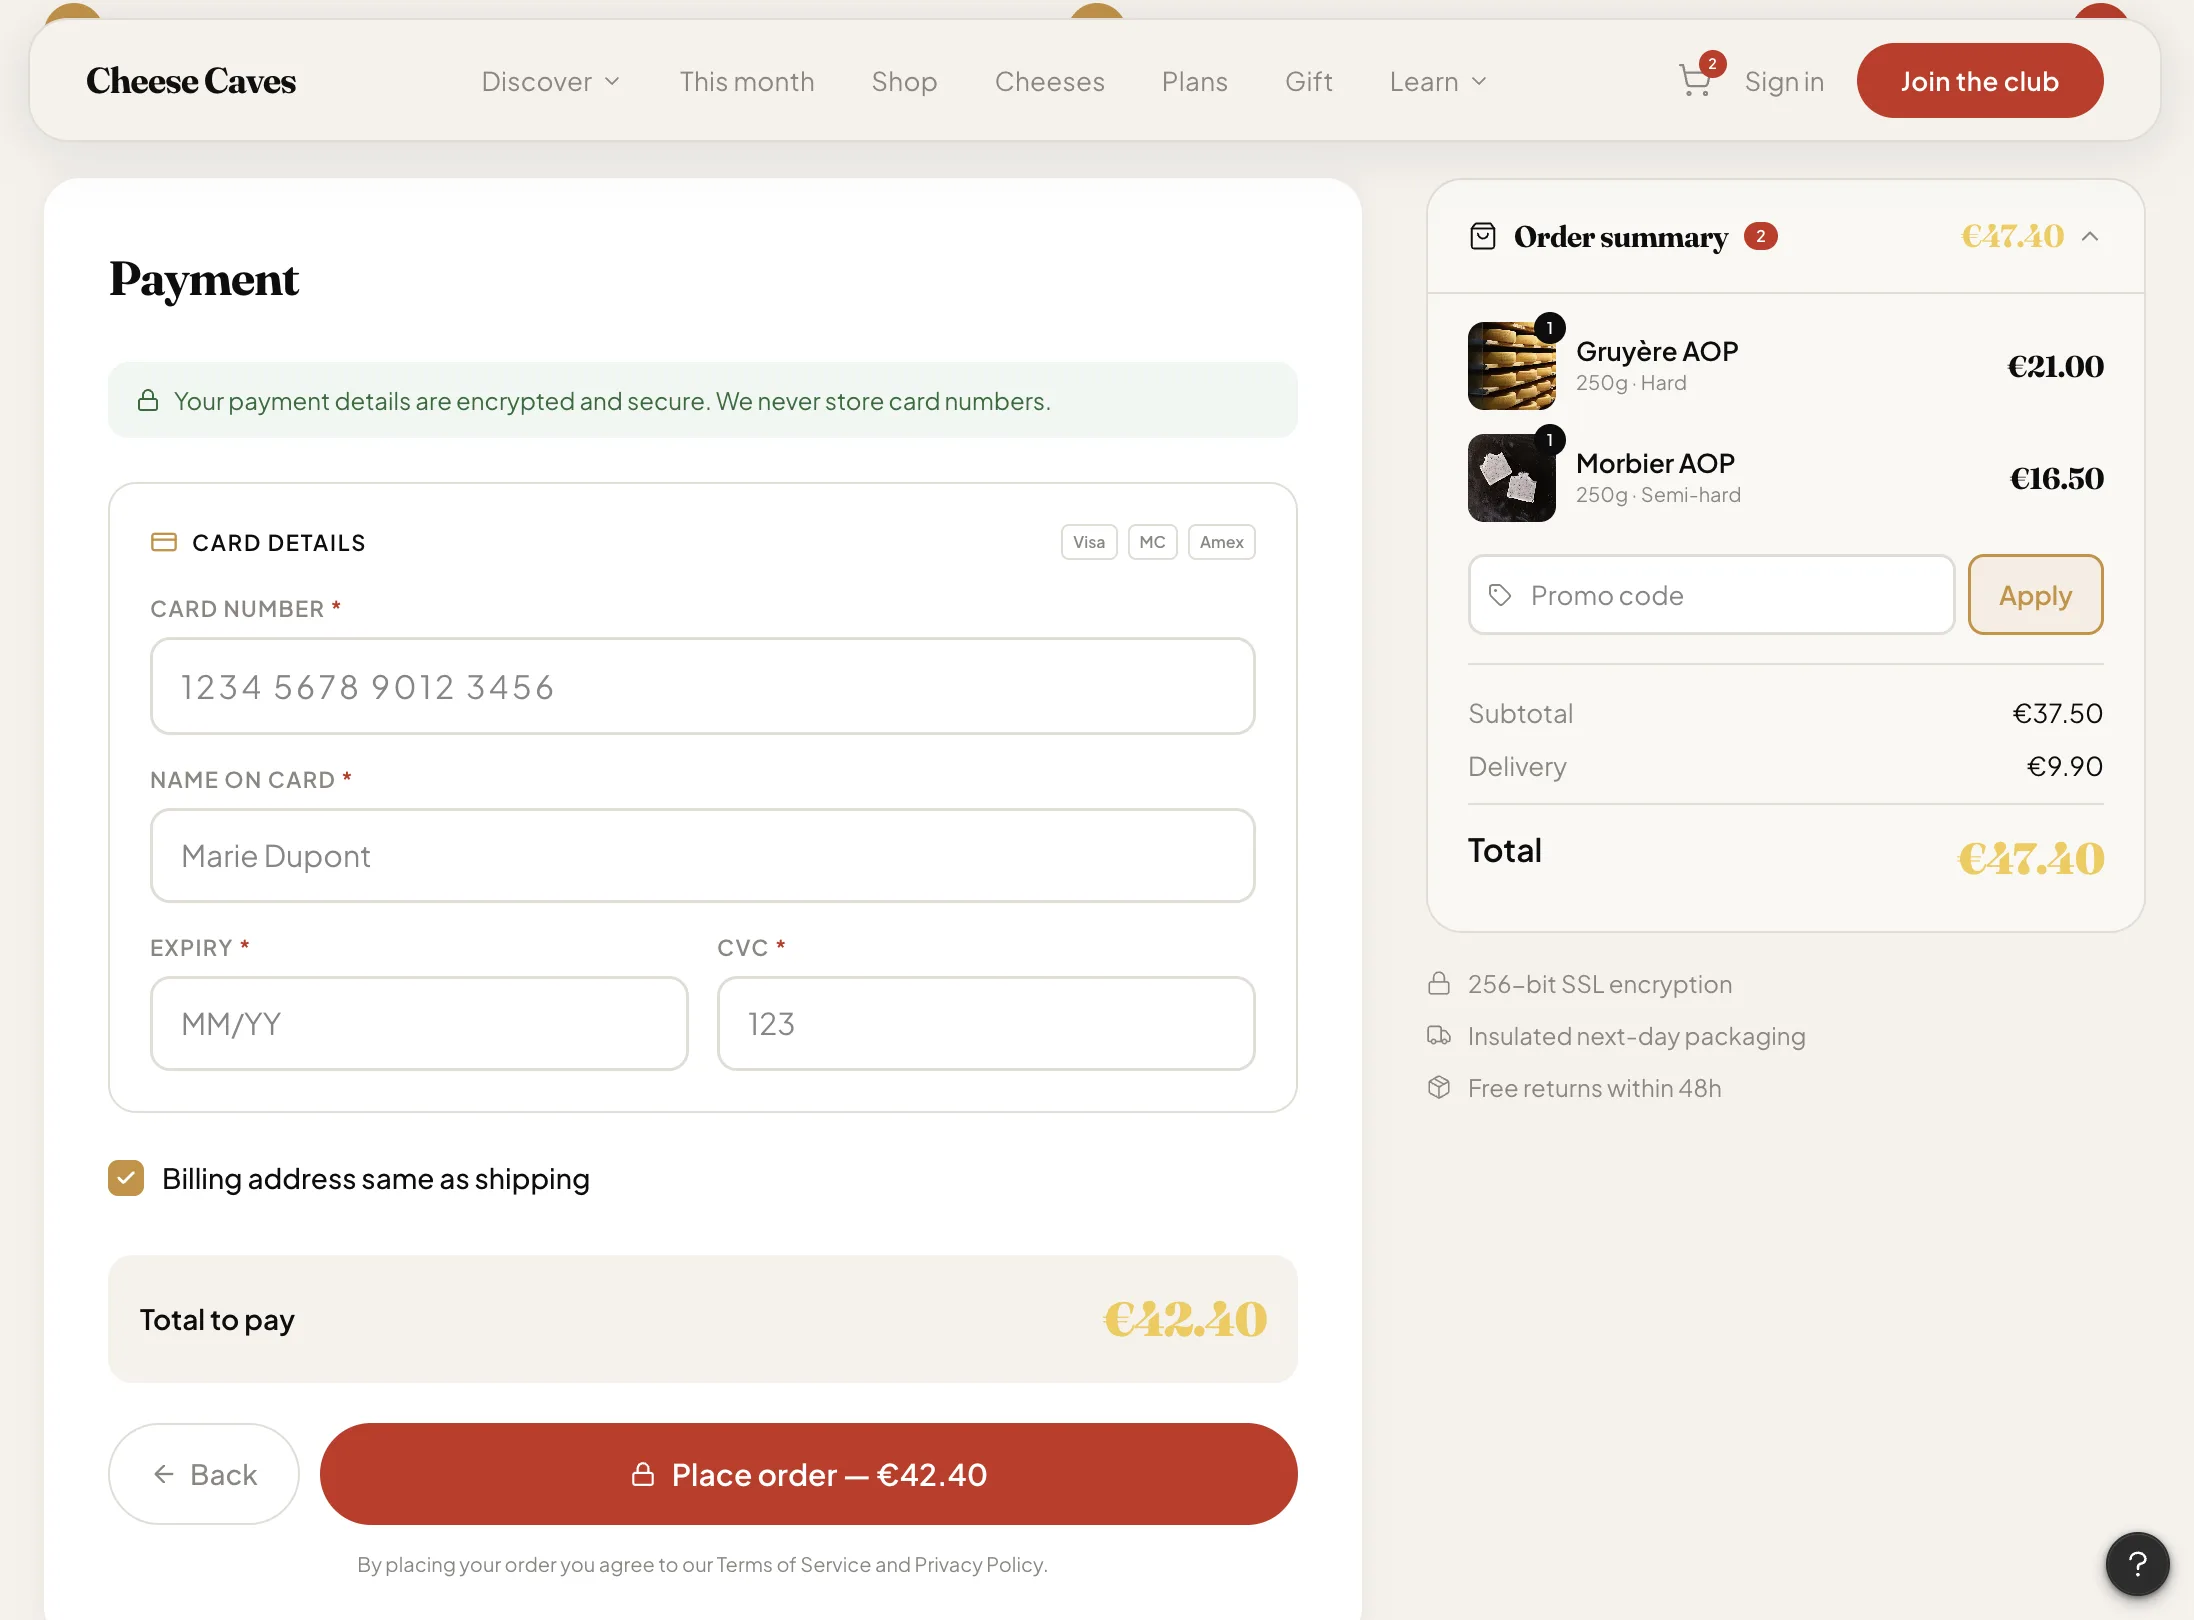Click the Cheese Caves logo
This screenshot has width=2194, height=1620.
click(190, 80)
